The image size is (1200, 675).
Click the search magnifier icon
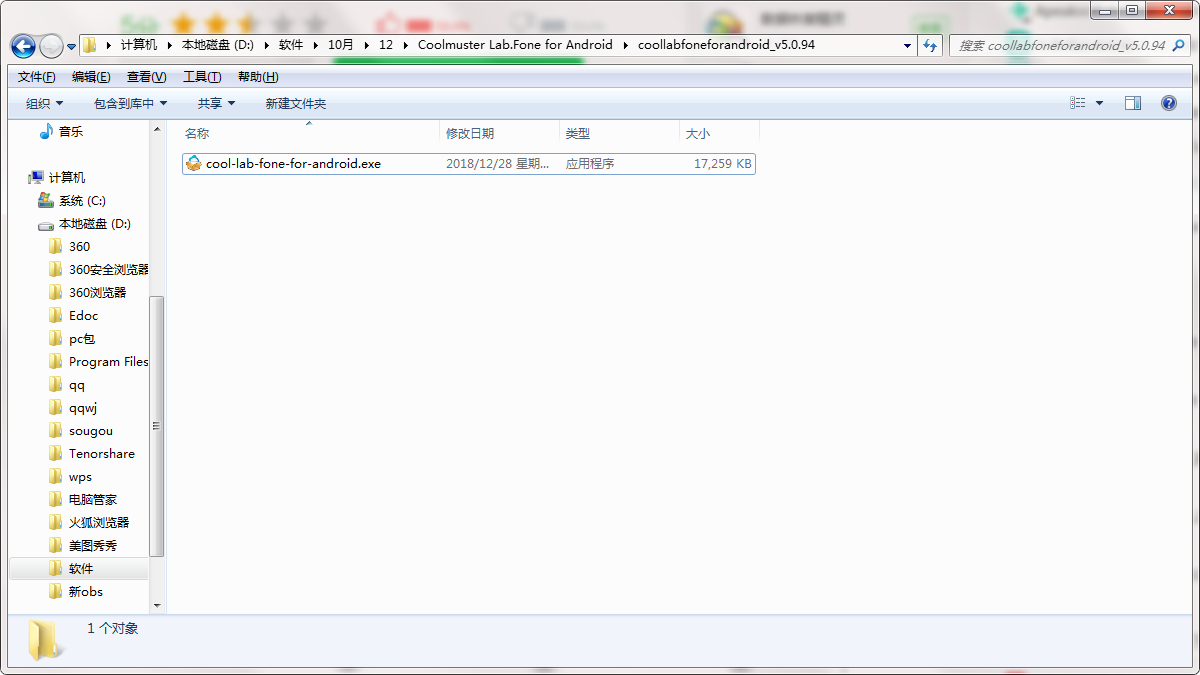(1179, 45)
